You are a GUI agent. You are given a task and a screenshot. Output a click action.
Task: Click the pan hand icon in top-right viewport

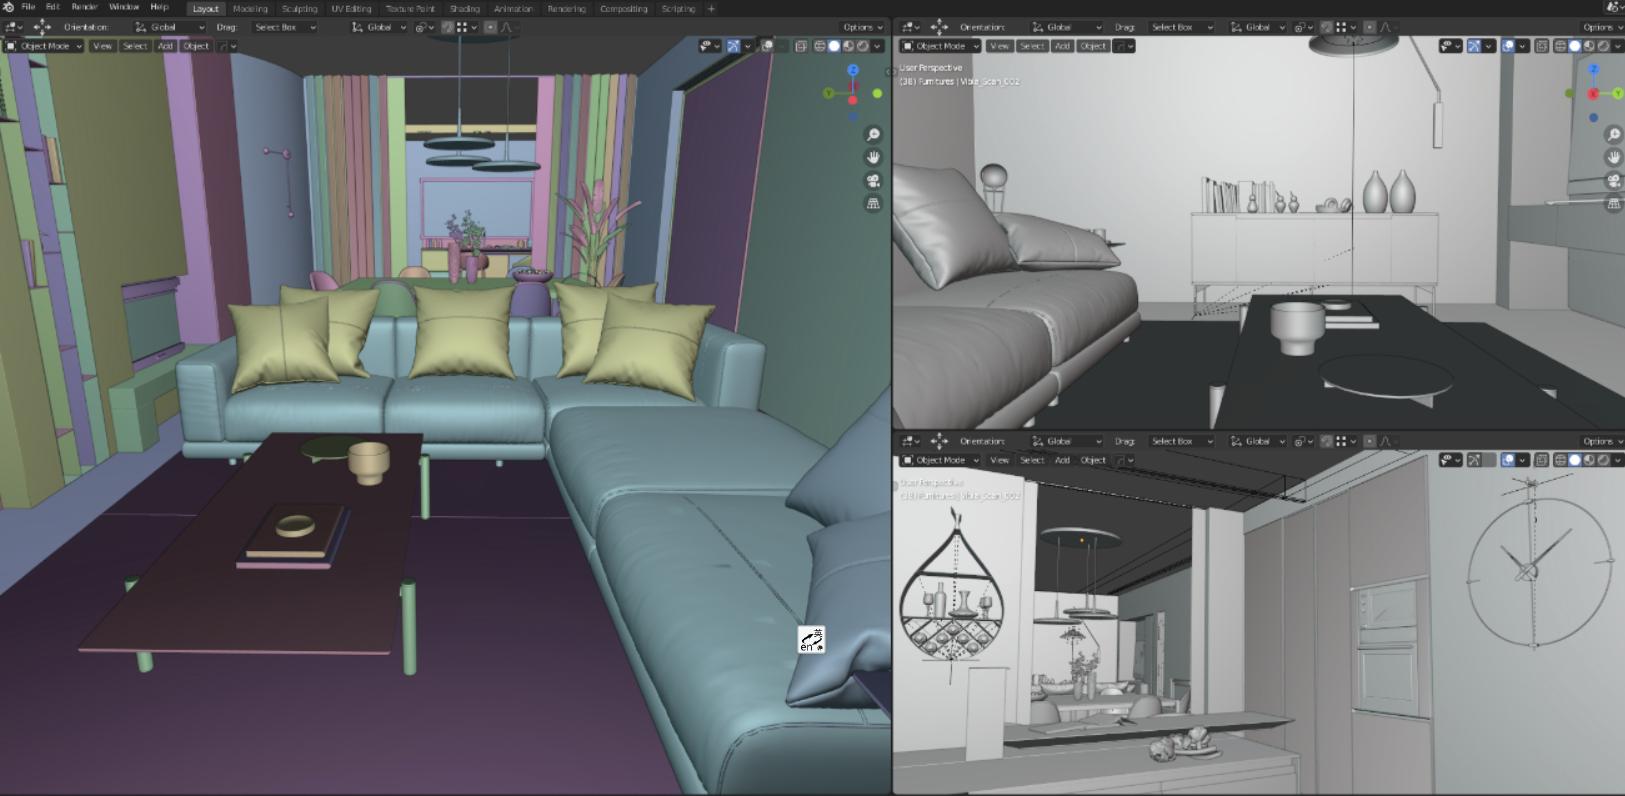(1613, 157)
